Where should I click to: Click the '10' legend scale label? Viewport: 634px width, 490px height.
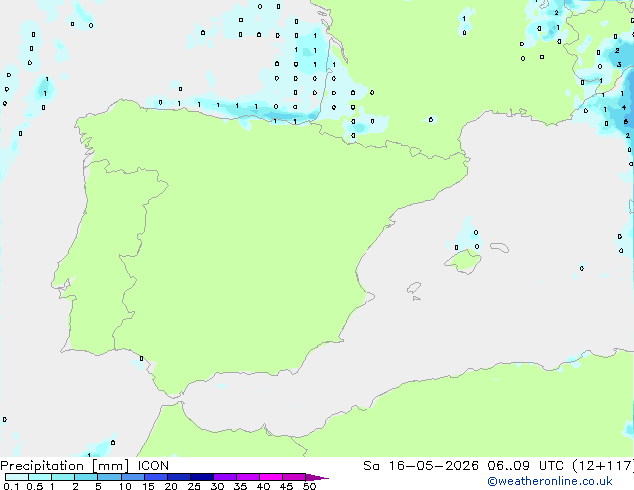point(125,486)
